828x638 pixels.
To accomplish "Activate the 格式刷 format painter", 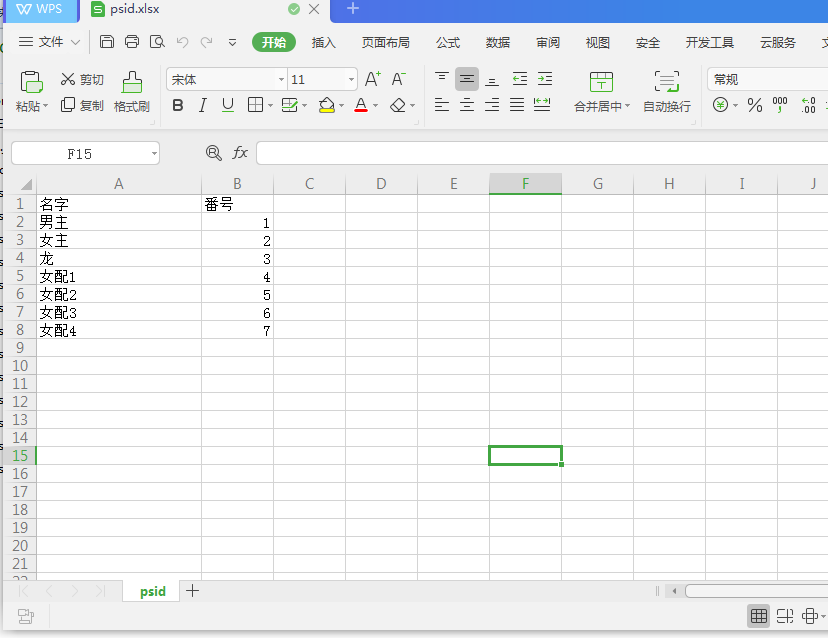I will pos(132,92).
